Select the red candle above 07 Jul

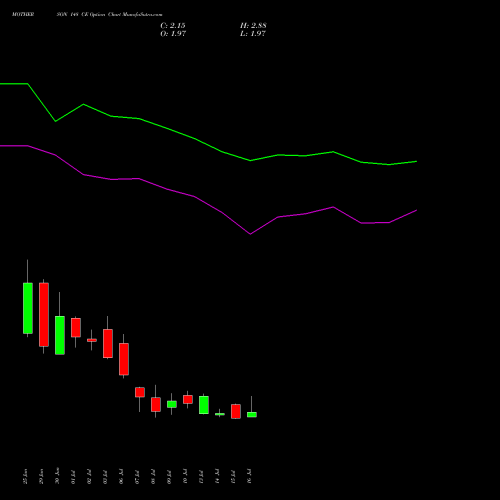(x=140, y=392)
